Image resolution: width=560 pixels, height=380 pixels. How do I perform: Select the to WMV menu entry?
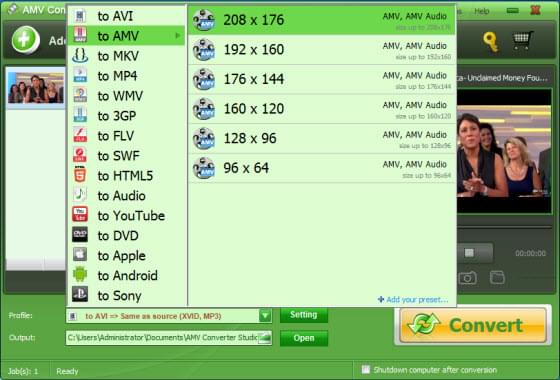126,96
